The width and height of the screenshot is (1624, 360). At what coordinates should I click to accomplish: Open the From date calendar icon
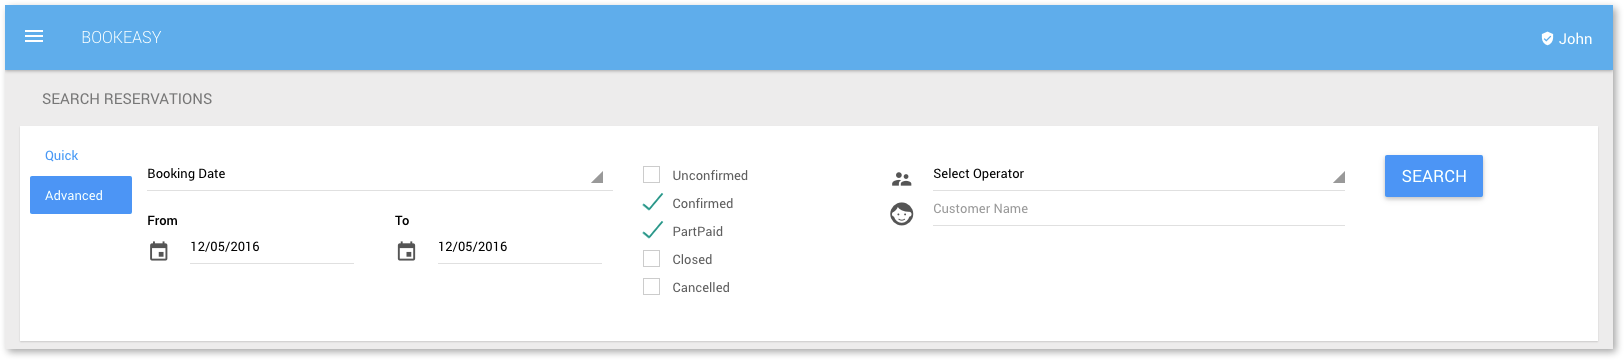(158, 252)
